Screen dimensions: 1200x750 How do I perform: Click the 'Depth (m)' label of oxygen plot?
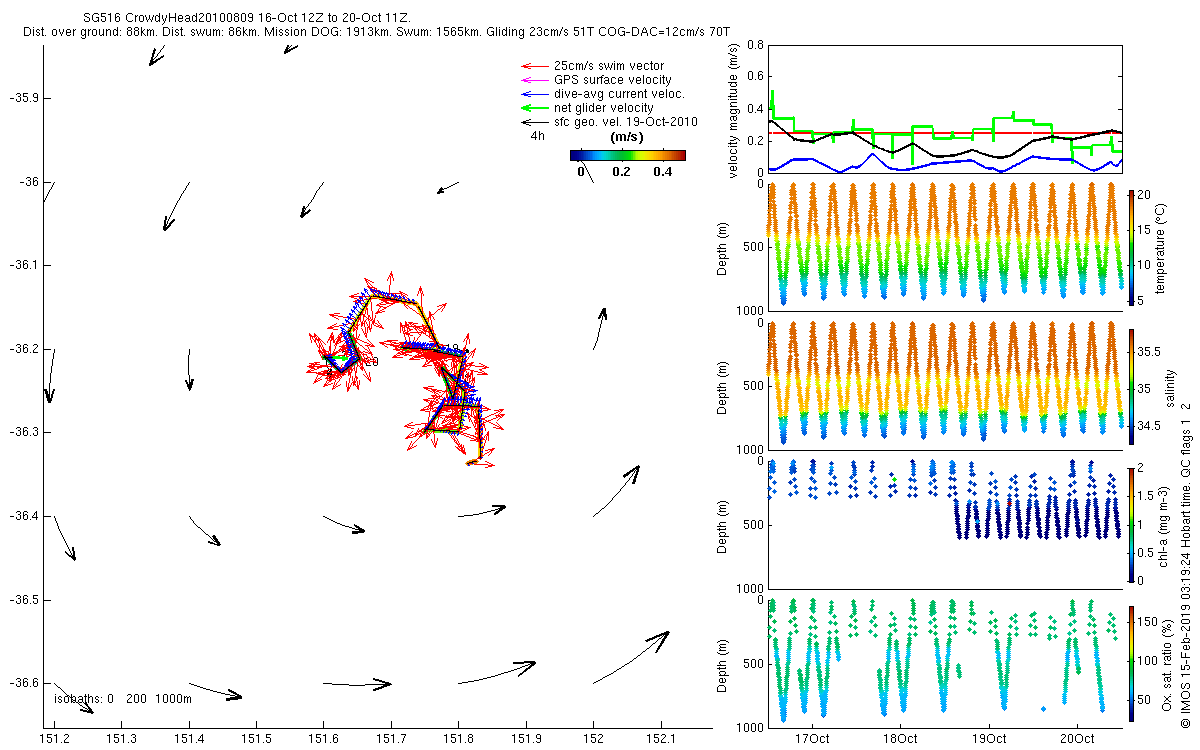click(723, 666)
